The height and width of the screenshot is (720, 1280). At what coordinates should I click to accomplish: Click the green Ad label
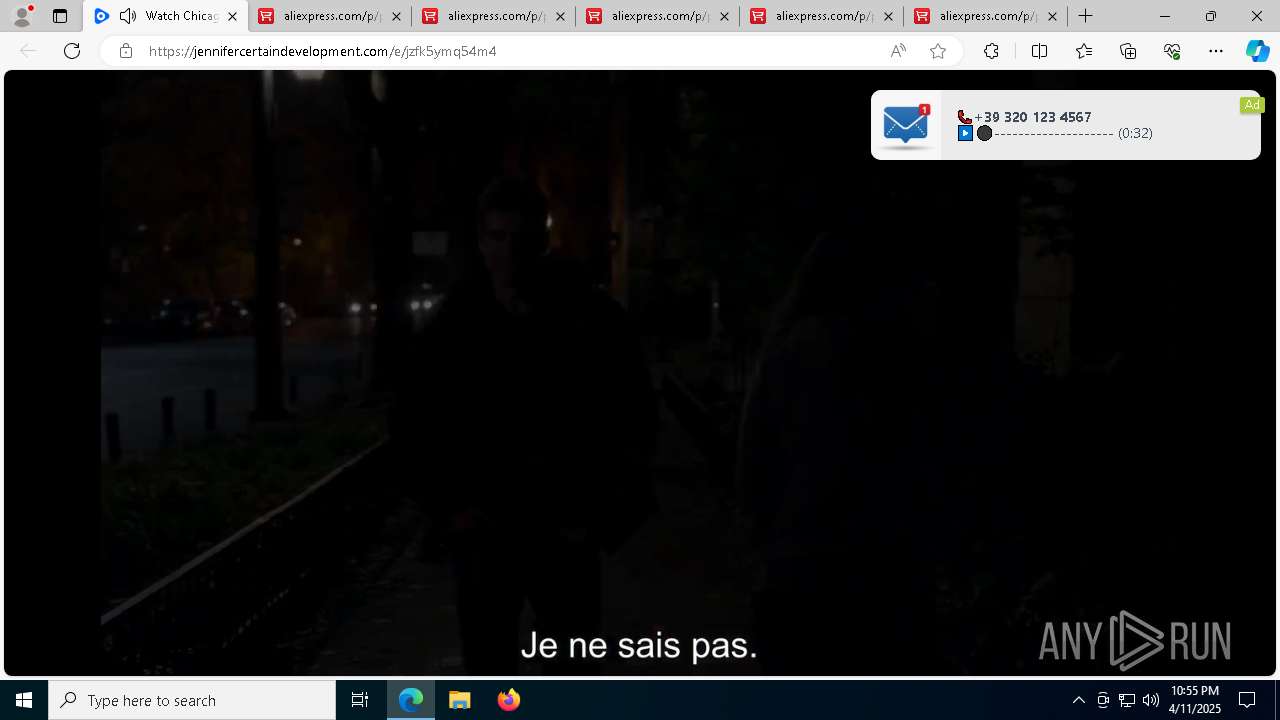click(1252, 105)
